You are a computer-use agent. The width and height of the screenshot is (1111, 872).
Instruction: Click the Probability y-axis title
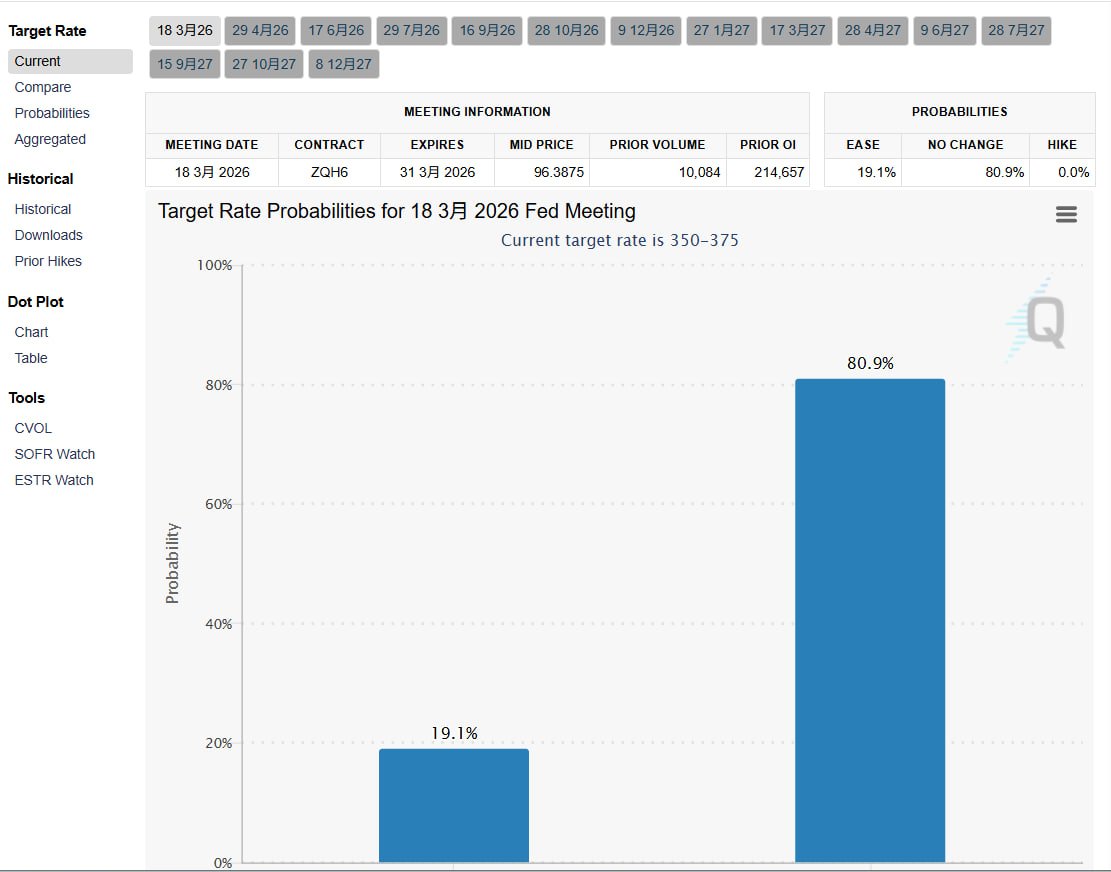coord(172,563)
